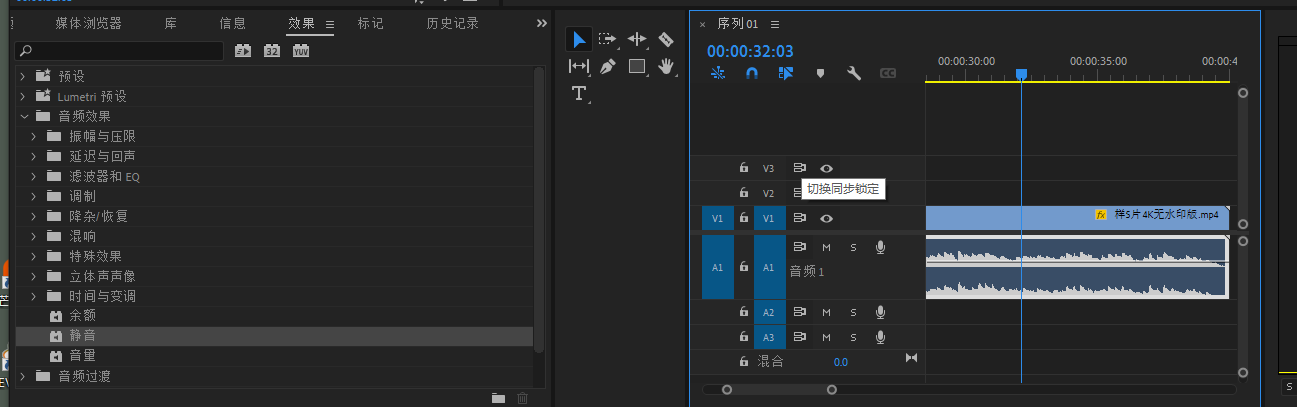Add a marker in the timeline
The image size is (1297, 407).
point(820,73)
